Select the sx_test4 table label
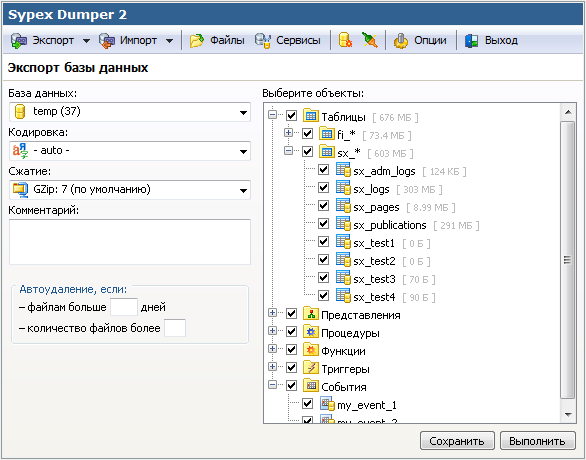This screenshot has height=460, width=586. coord(374,297)
